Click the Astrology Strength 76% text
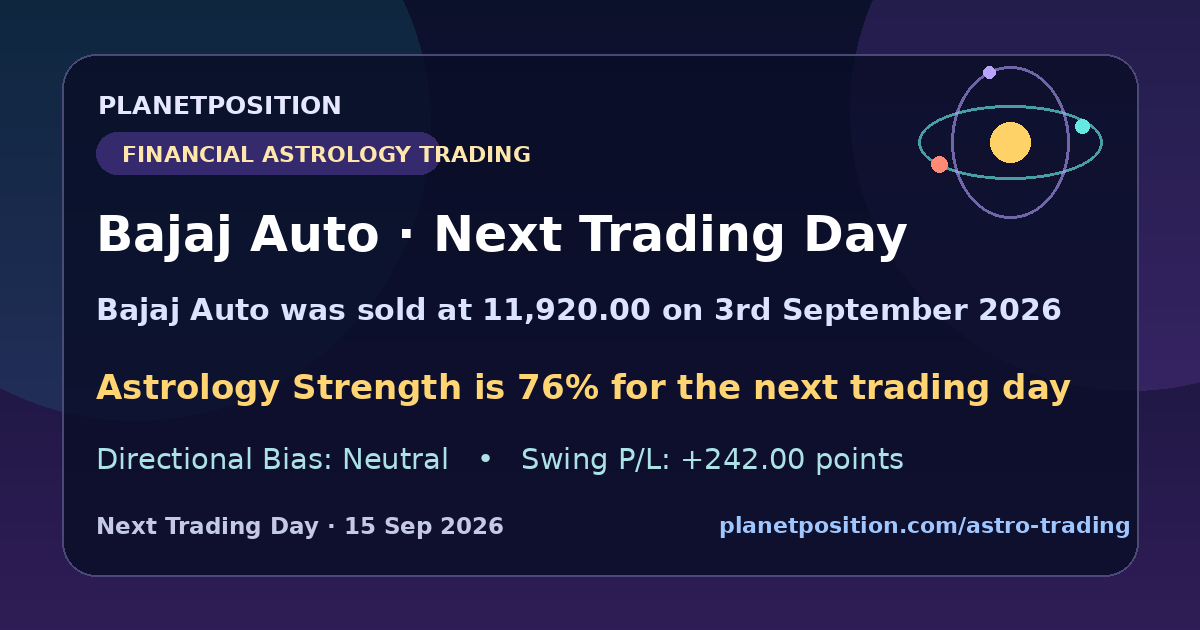Screen dimensions: 1200x630 583,387
